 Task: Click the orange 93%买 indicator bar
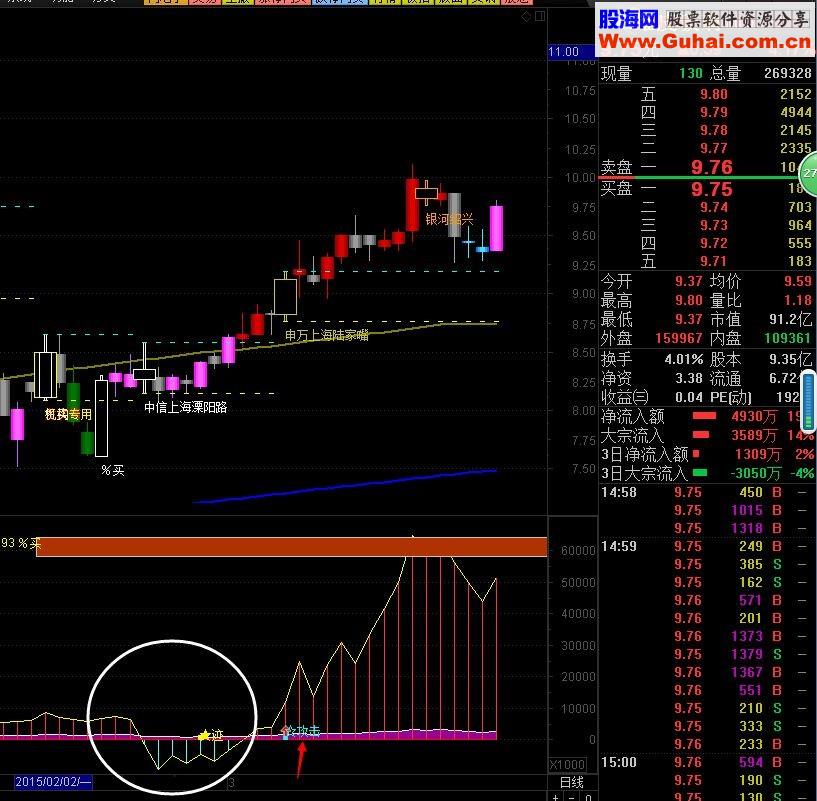pyautogui.click(x=291, y=547)
